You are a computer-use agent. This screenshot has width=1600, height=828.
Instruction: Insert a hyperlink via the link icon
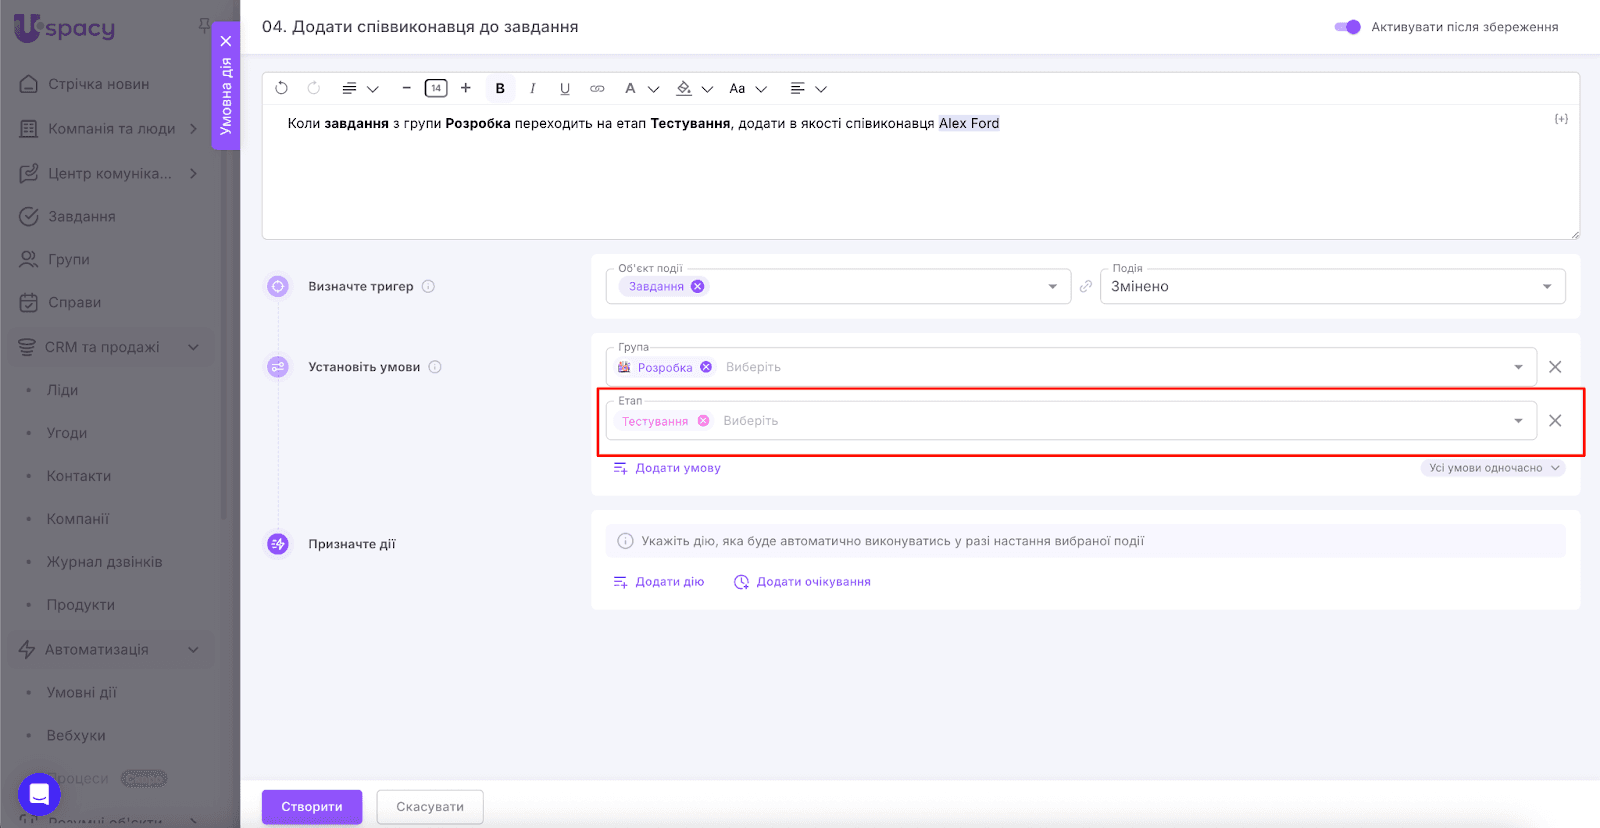[597, 88]
